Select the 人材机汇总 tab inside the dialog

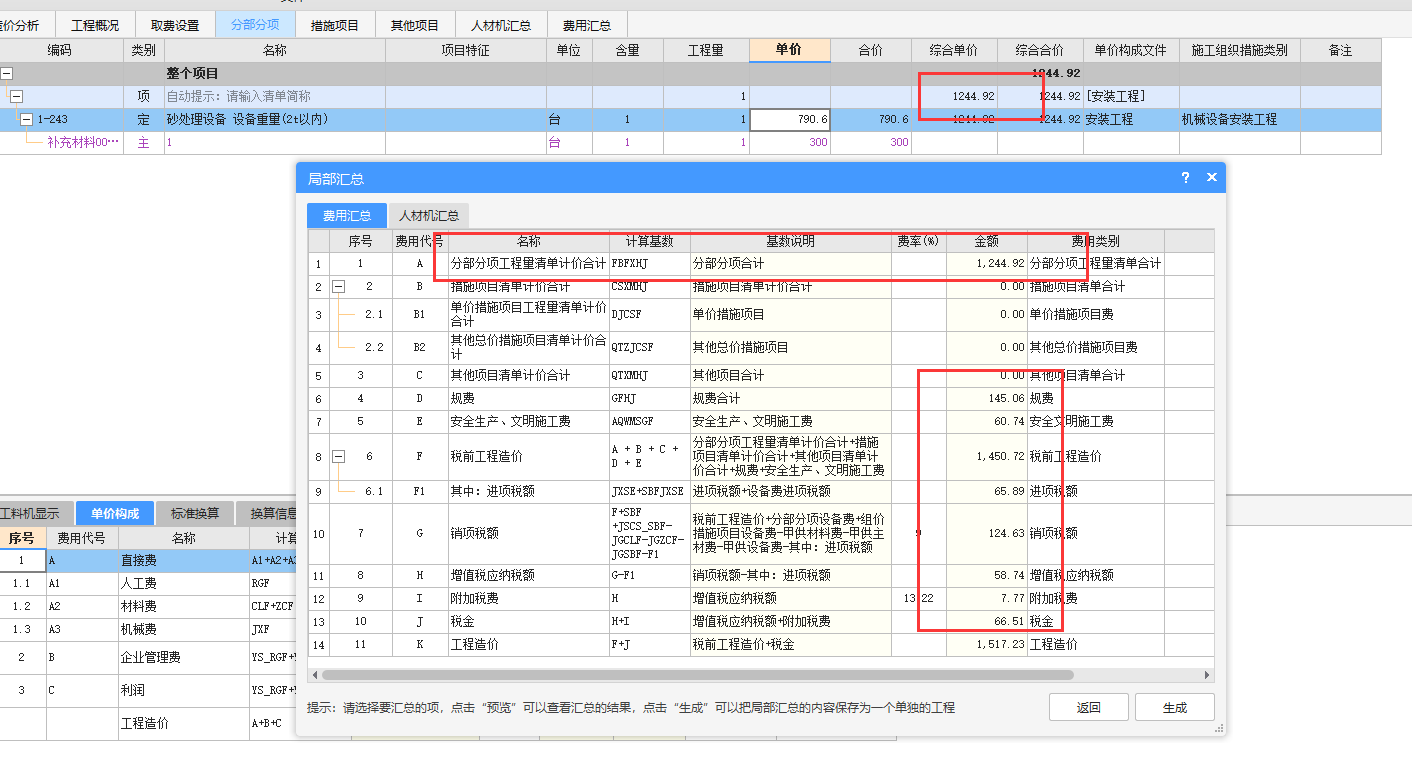coord(429,216)
